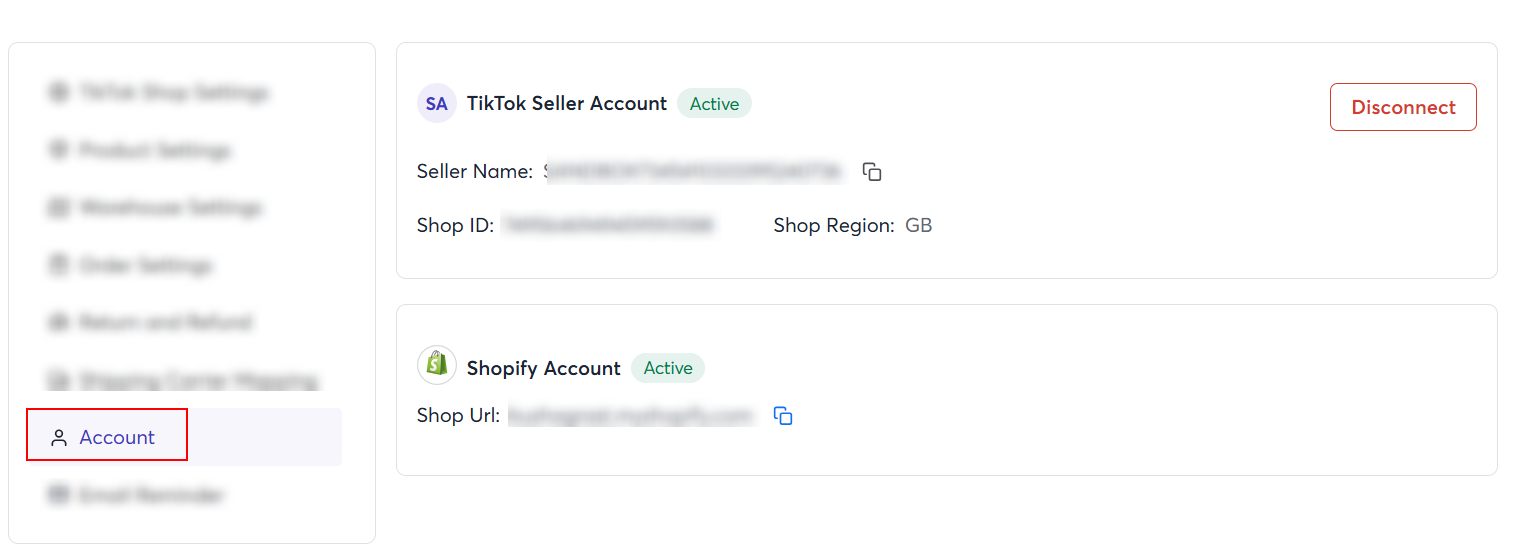Click the Shopify Account Active badge
The image size is (1529, 556).
tap(667, 368)
